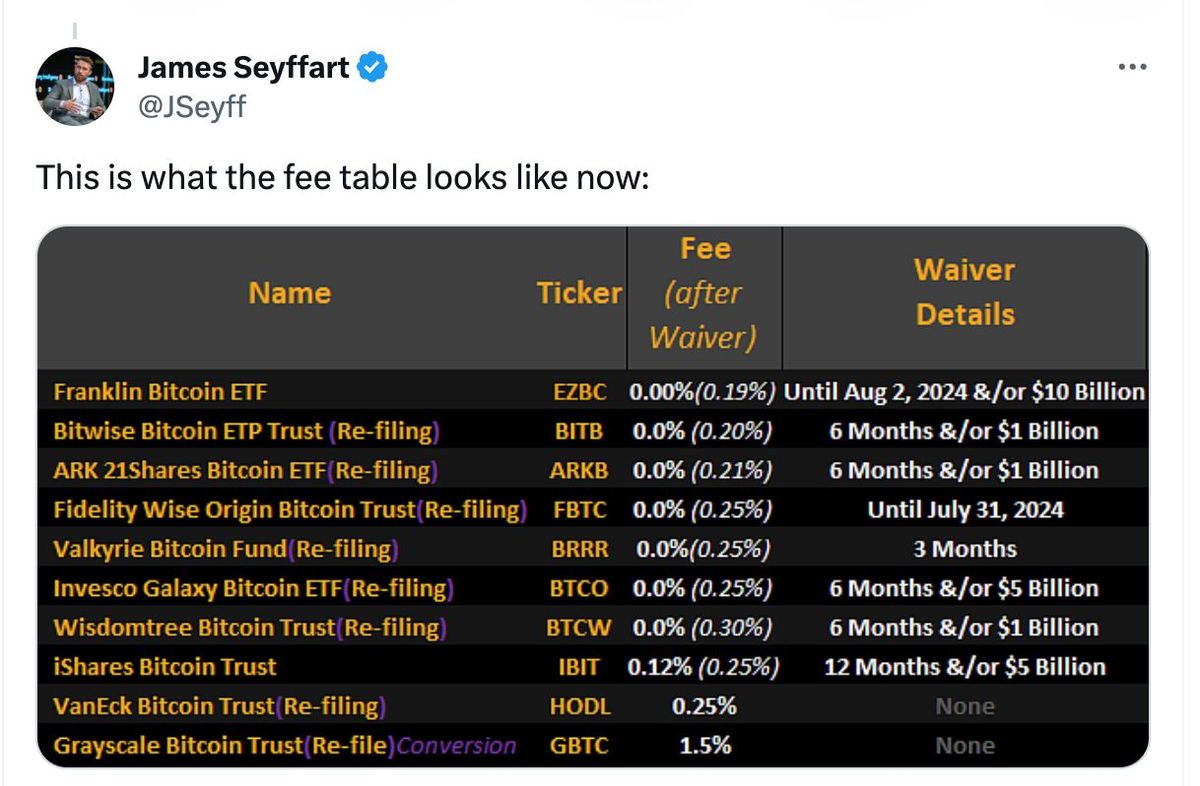This screenshot has width=1200, height=786.
Task: Open James Seyffart display name link
Action: point(243,68)
